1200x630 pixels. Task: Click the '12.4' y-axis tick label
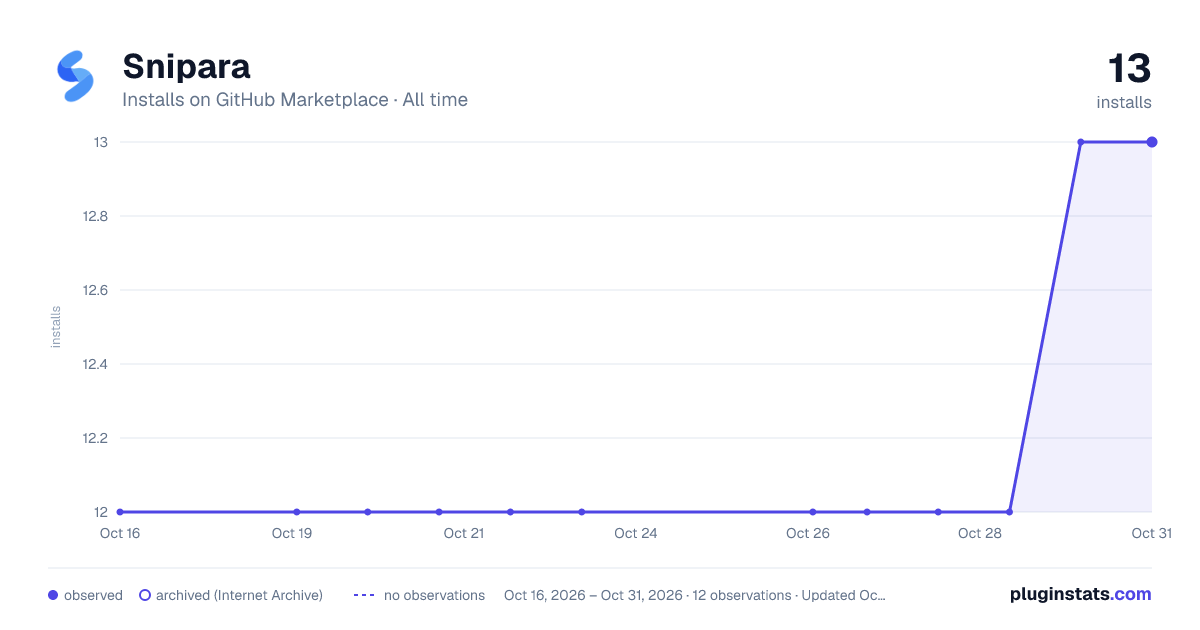(x=95, y=364)
